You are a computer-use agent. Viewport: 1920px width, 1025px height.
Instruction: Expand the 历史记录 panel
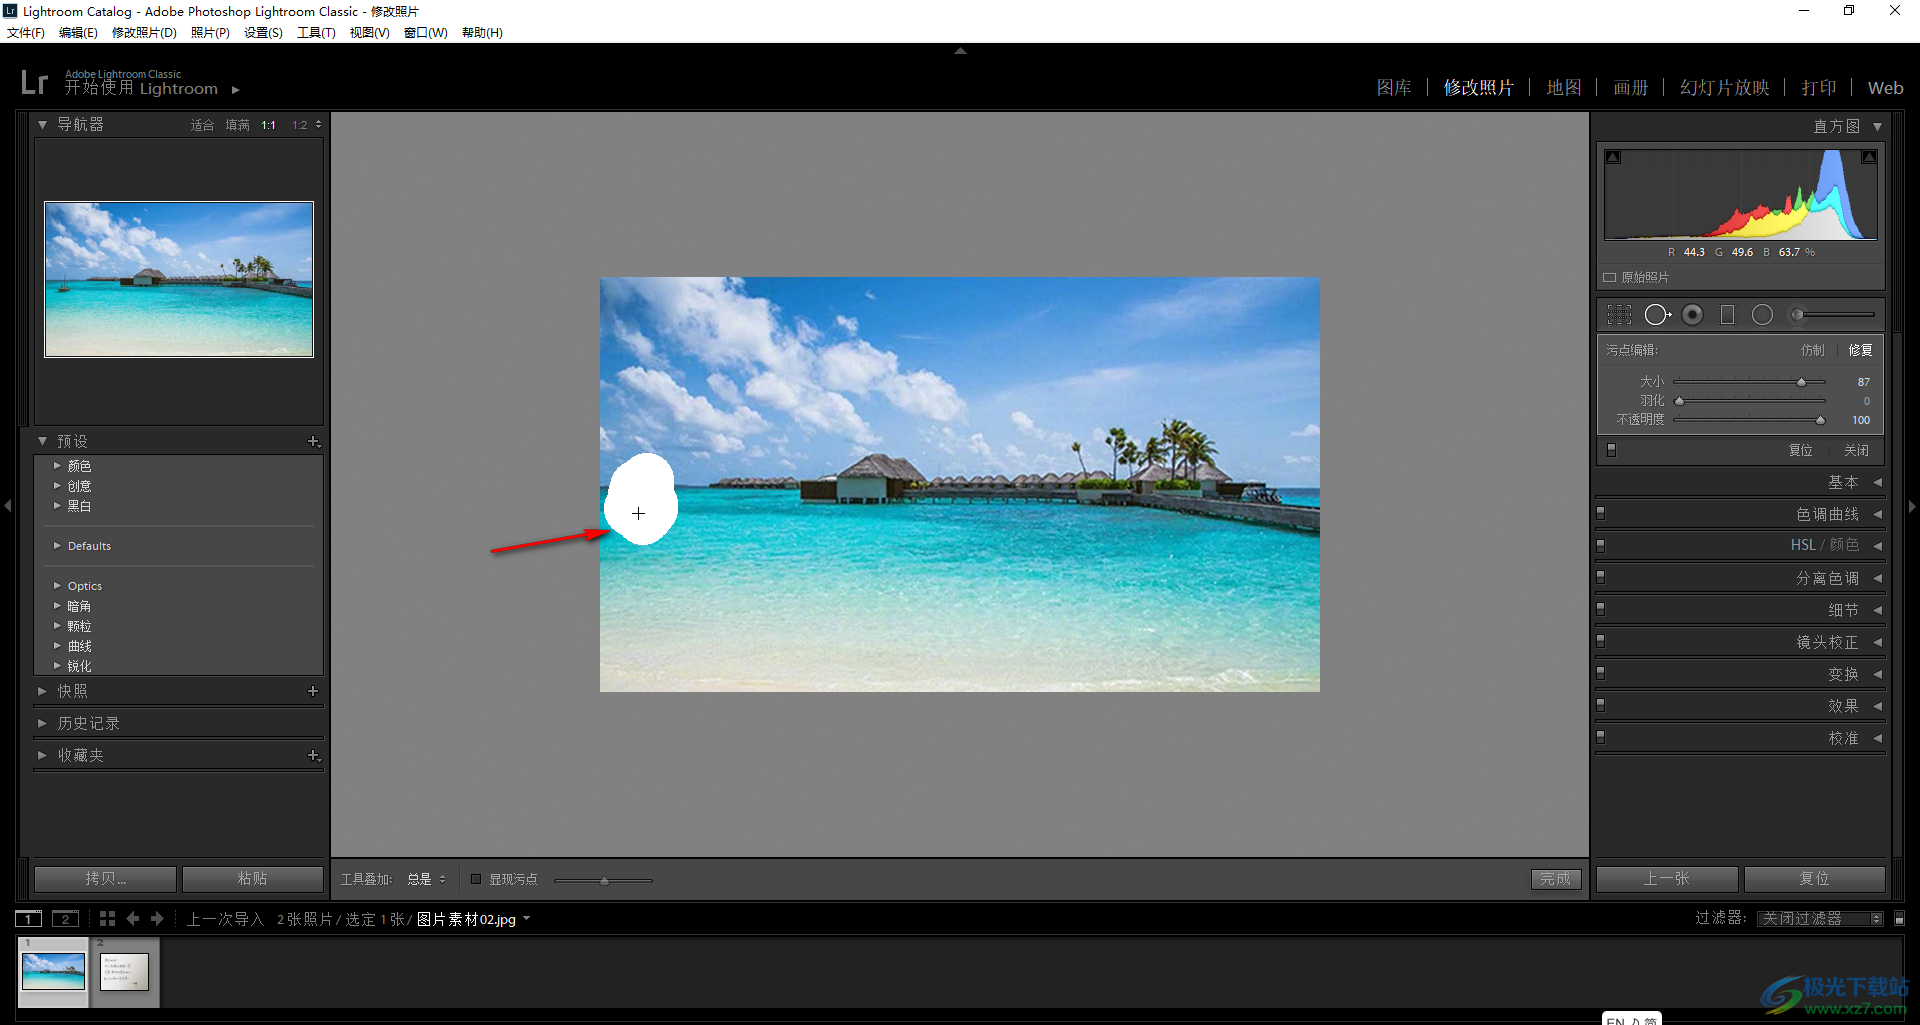coord(42,723)
